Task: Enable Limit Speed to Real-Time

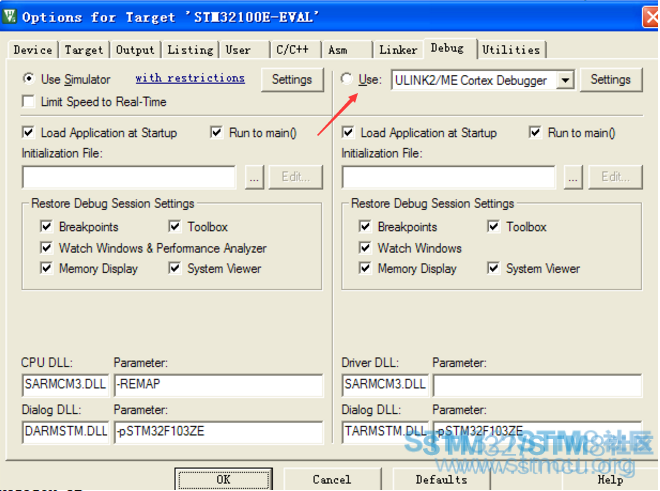Action: pos(28,101)
